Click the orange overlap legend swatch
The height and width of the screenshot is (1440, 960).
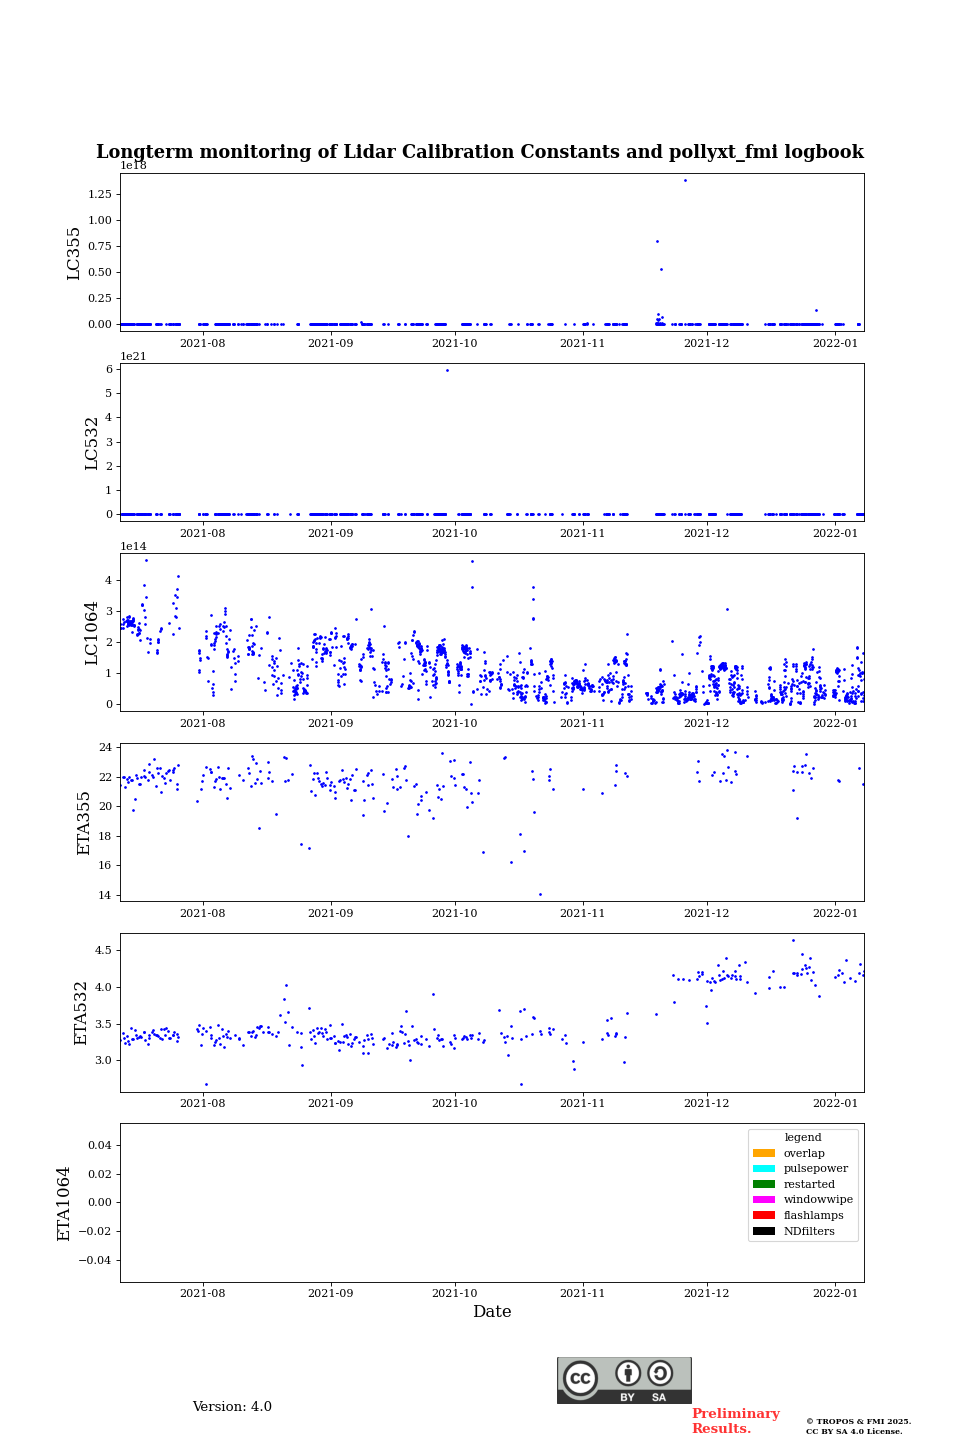(x=764, y=1153)
